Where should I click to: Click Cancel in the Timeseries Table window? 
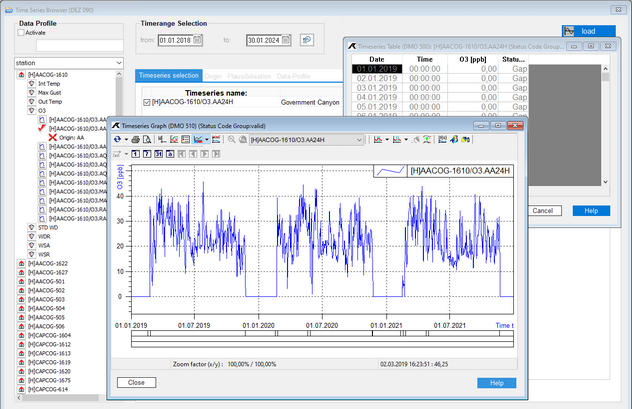pos(543,210)
